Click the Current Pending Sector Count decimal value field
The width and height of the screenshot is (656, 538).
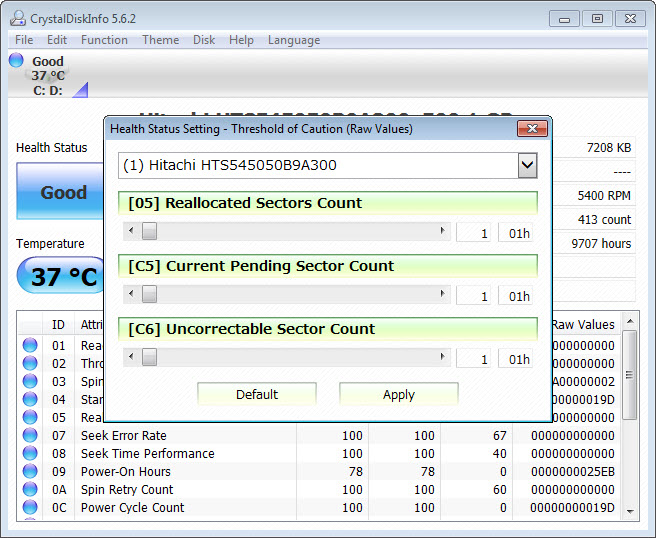(474, 296)
